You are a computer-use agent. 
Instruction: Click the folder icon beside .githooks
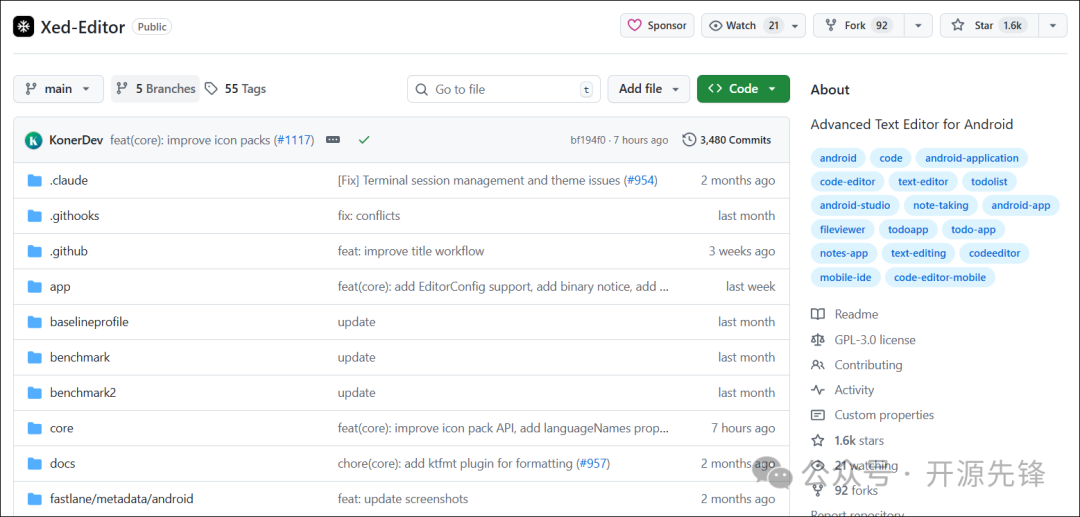click(34, 215)
